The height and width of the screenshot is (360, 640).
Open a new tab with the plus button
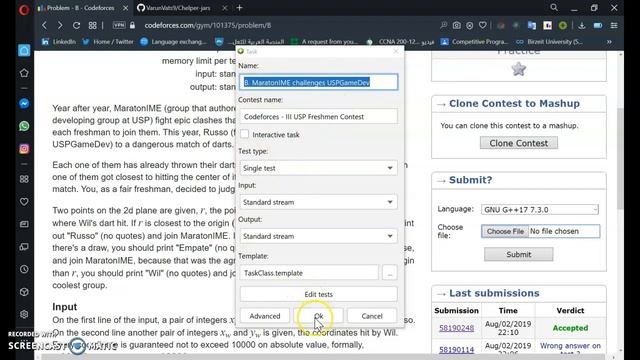tap(240, 8)
